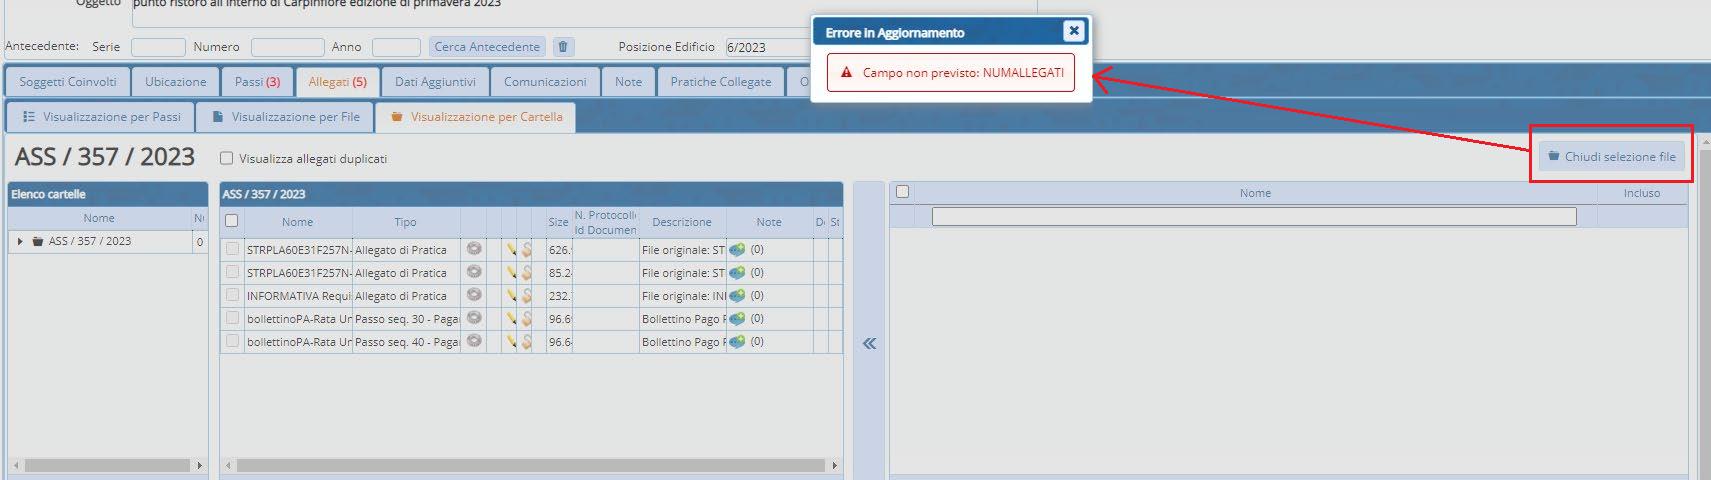Image resolution: width=1711 pixels, height=480 pixels.
Task: Open the Allegati (5) tab
Action: [x=337, y=82]
